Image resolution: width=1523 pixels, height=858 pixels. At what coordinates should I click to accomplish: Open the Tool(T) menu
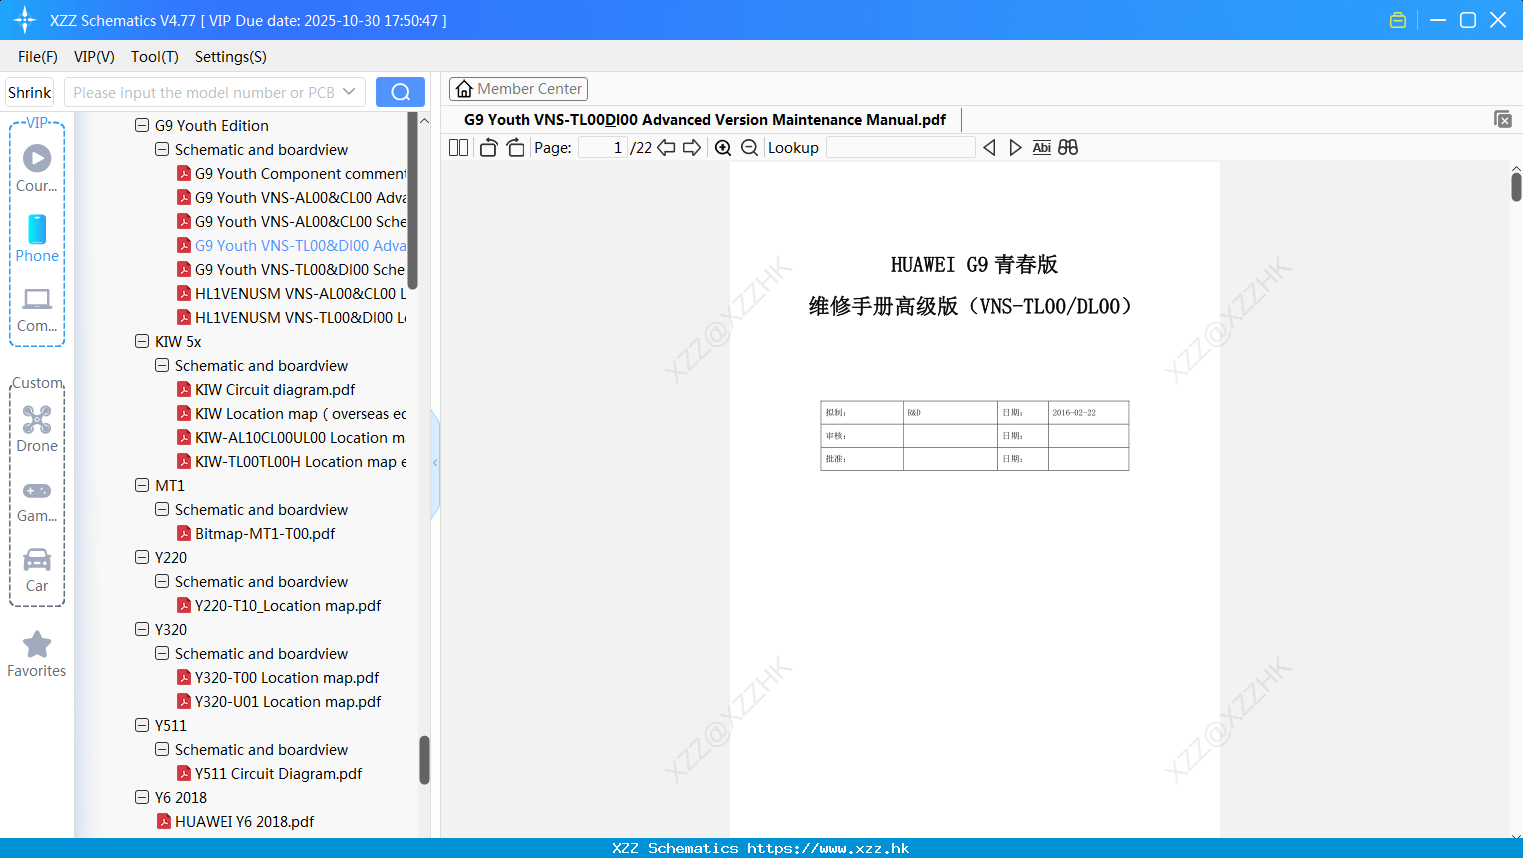point(155,57)
